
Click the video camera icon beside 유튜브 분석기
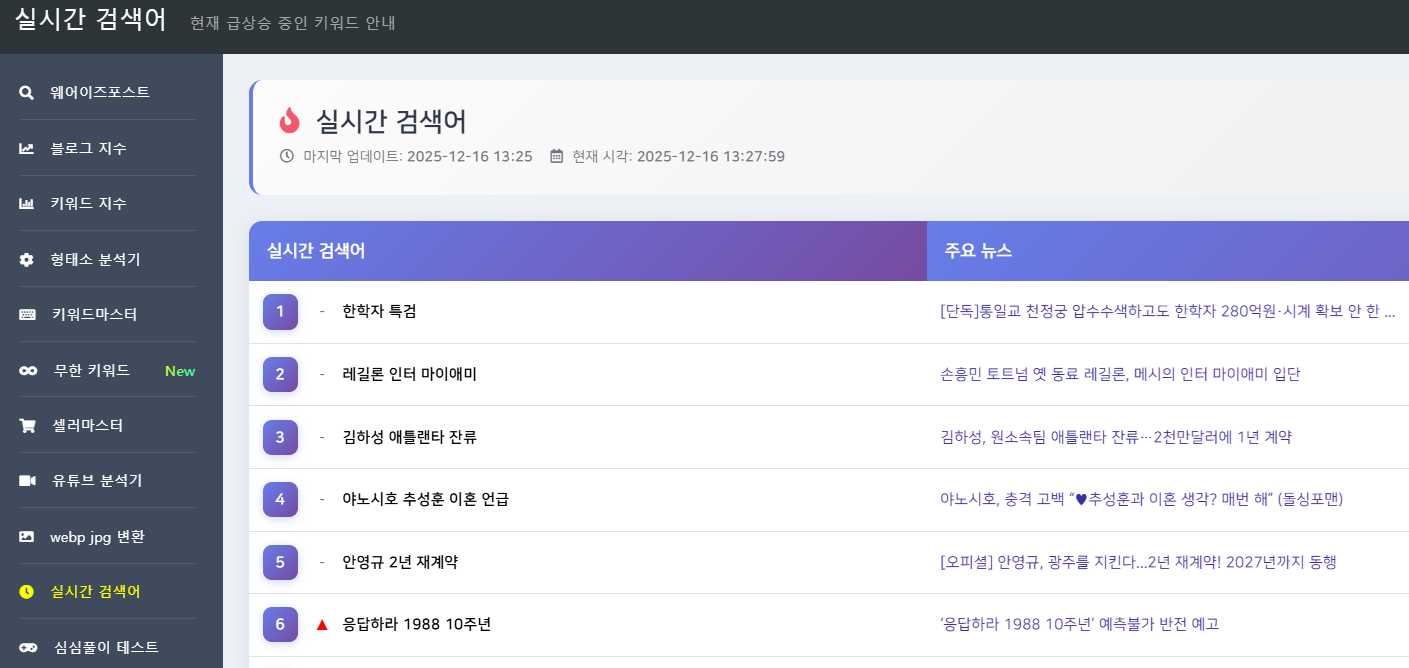(x=27, y=481)
